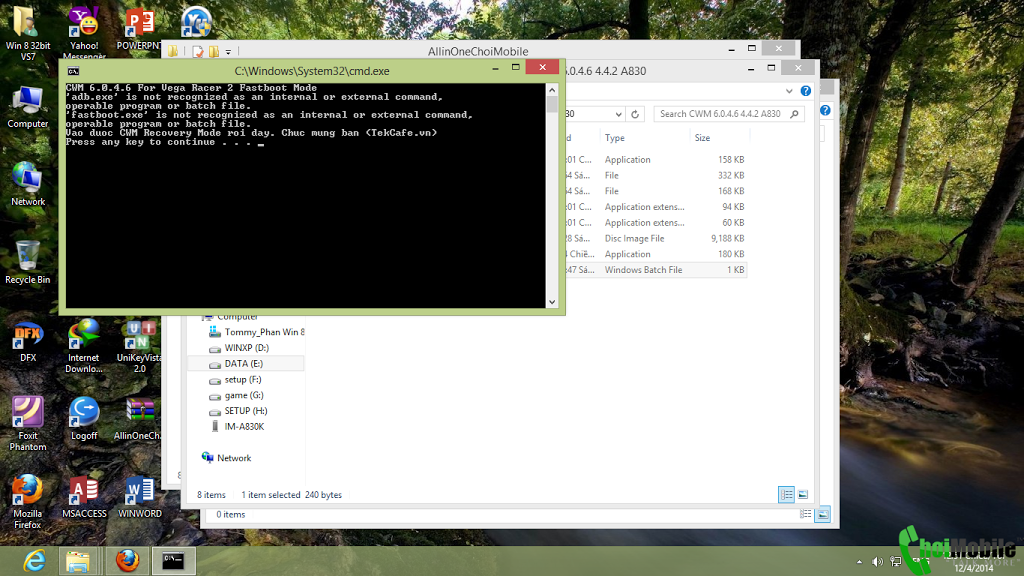Show hidden tray icons arrow
The width and height of the screenshot is (1024, 576).
859,562
